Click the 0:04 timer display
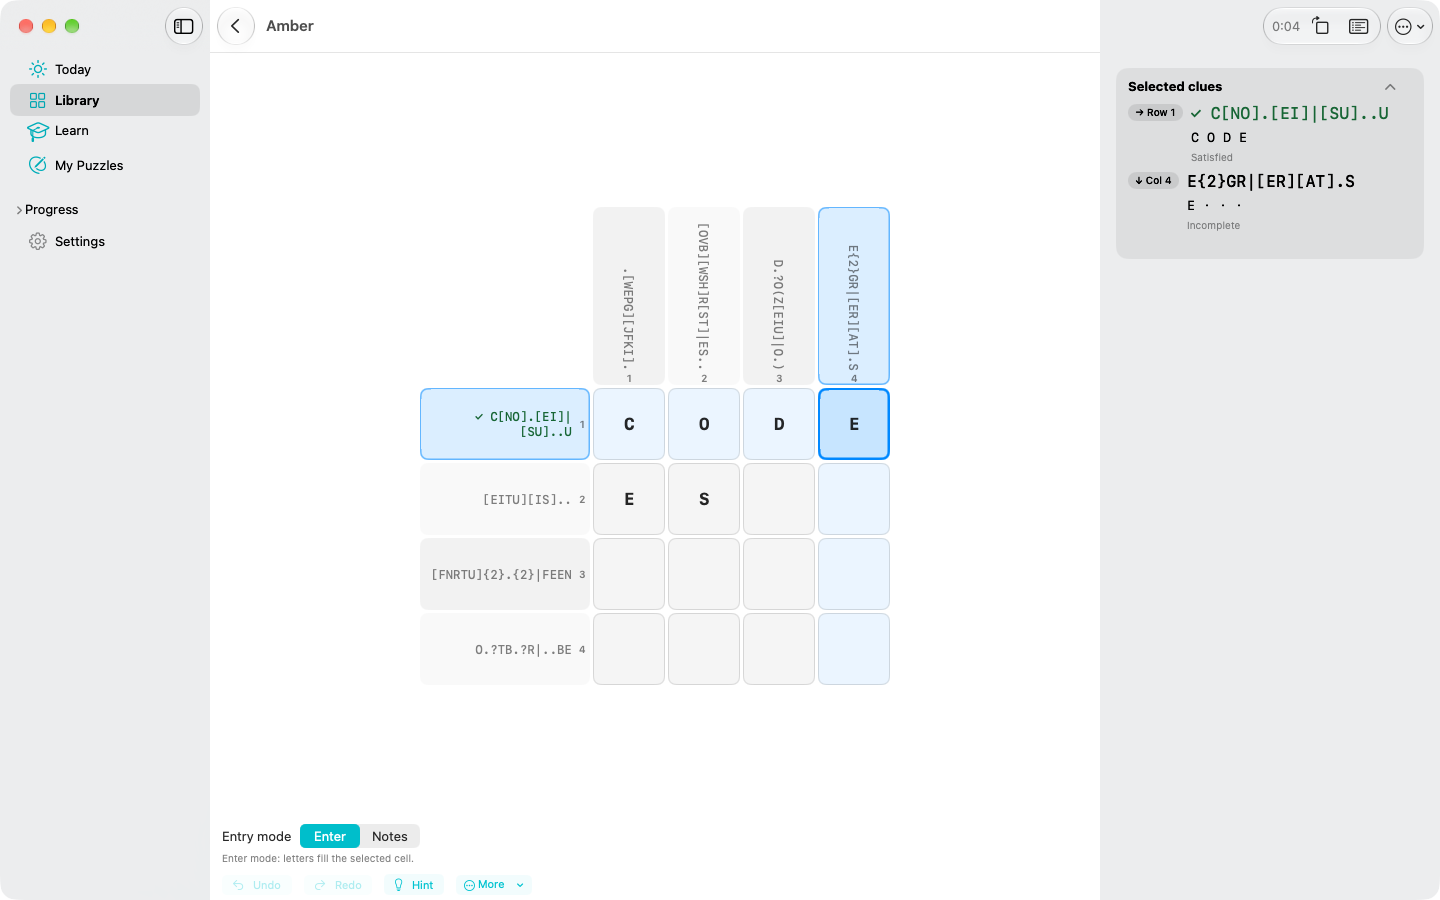1440x900 pixels. [x=1286, y=26]
